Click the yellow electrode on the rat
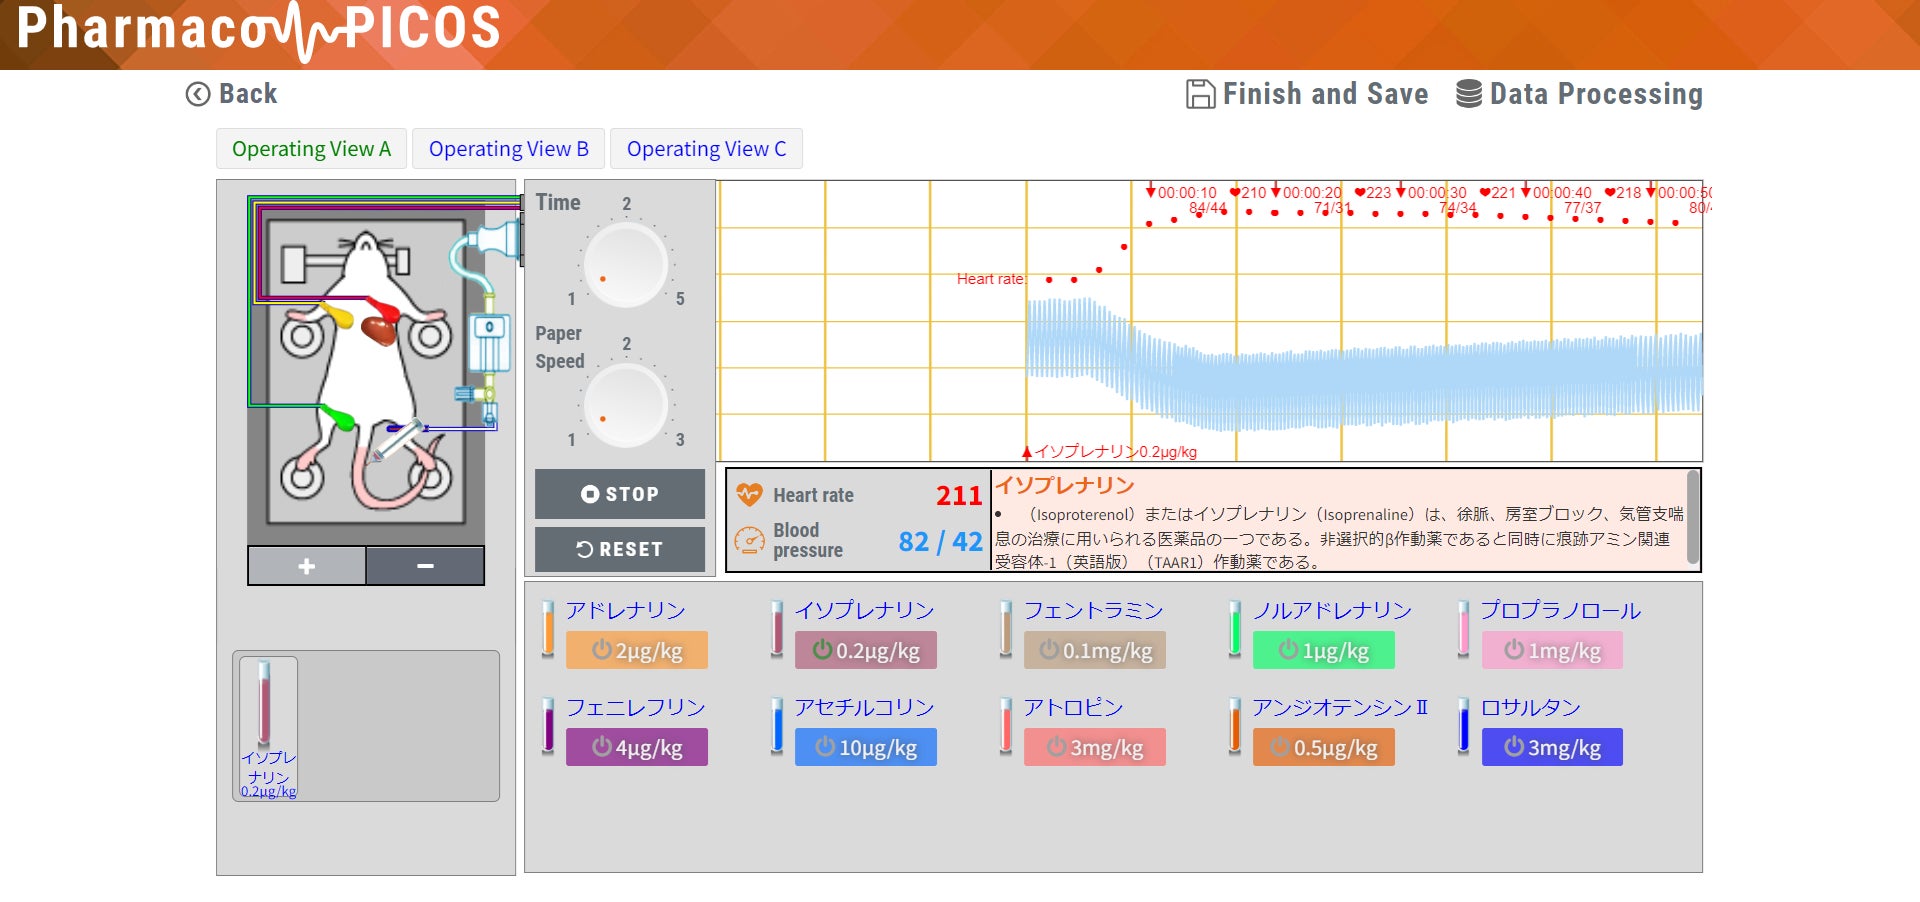Image resolution: width=1920 pixels, height=902 pixels. pyautogui.click(x=338, y=315)
